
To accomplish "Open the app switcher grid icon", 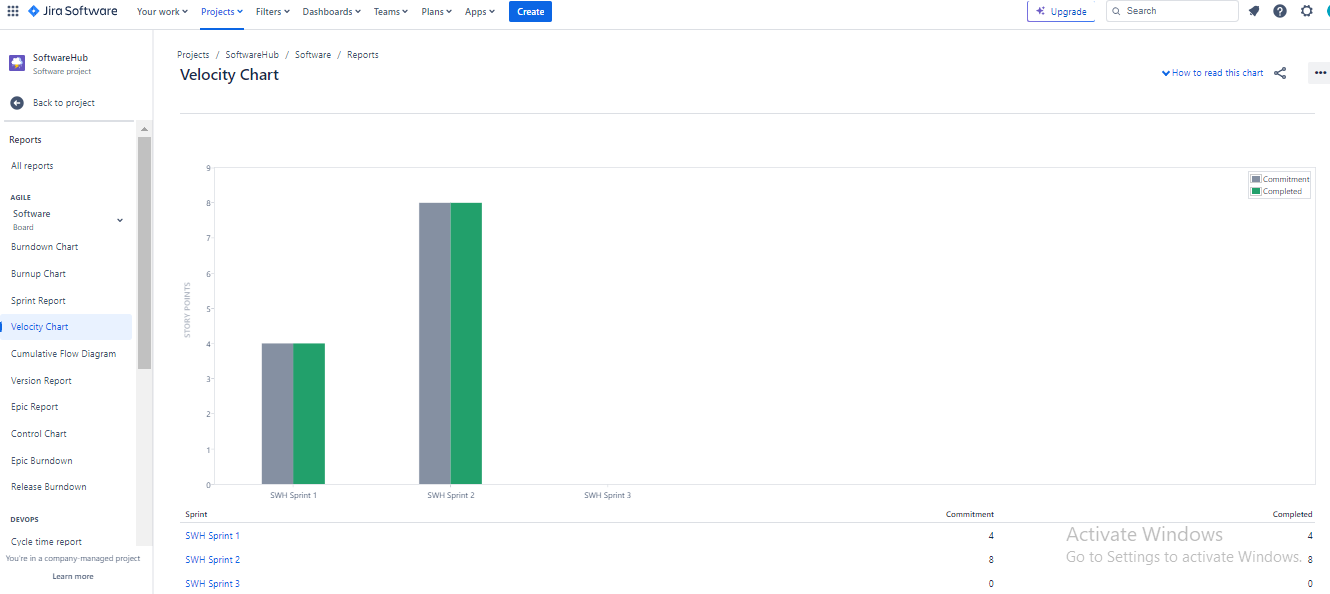I will [13, 11].
